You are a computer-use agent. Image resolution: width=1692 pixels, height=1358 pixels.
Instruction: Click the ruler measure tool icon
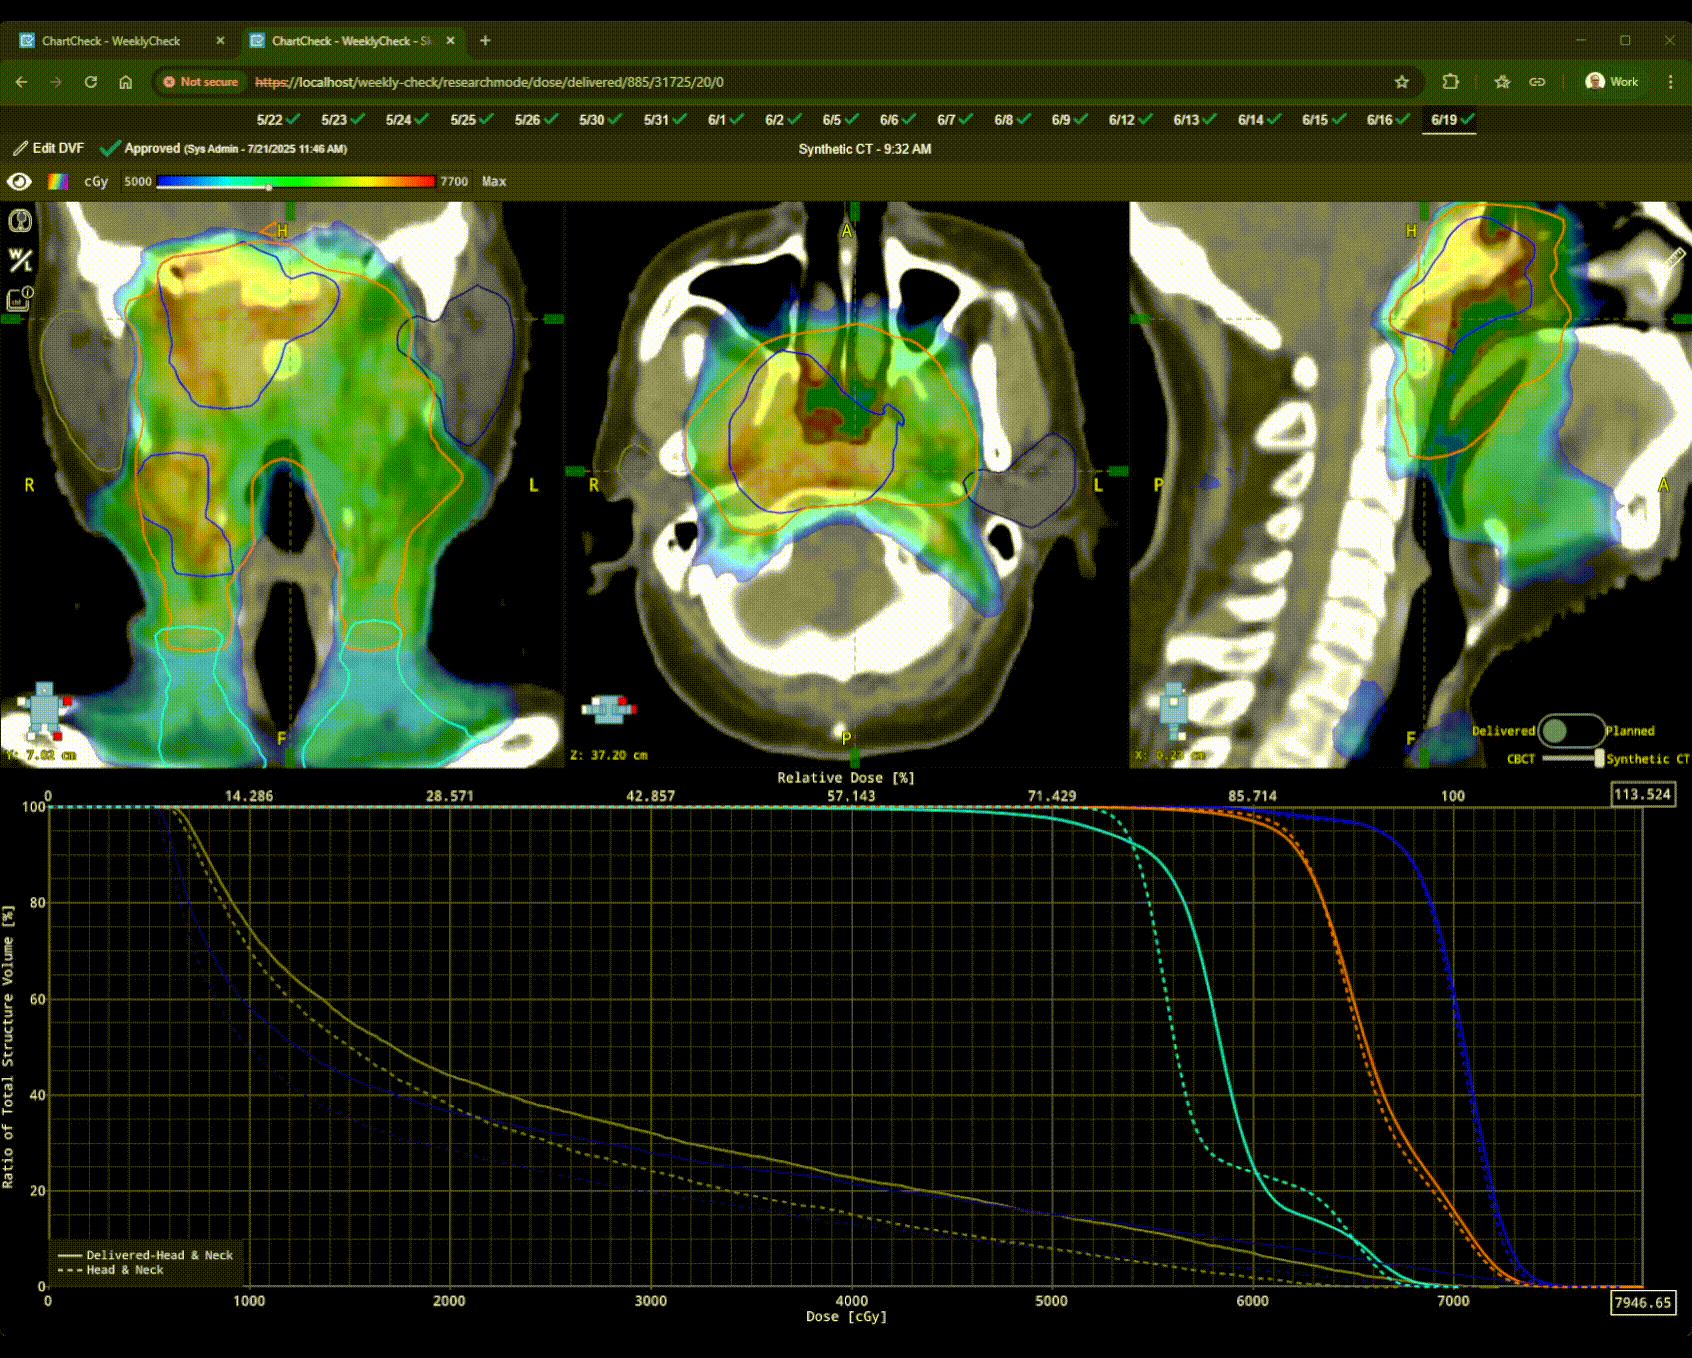coord(1675,257)
